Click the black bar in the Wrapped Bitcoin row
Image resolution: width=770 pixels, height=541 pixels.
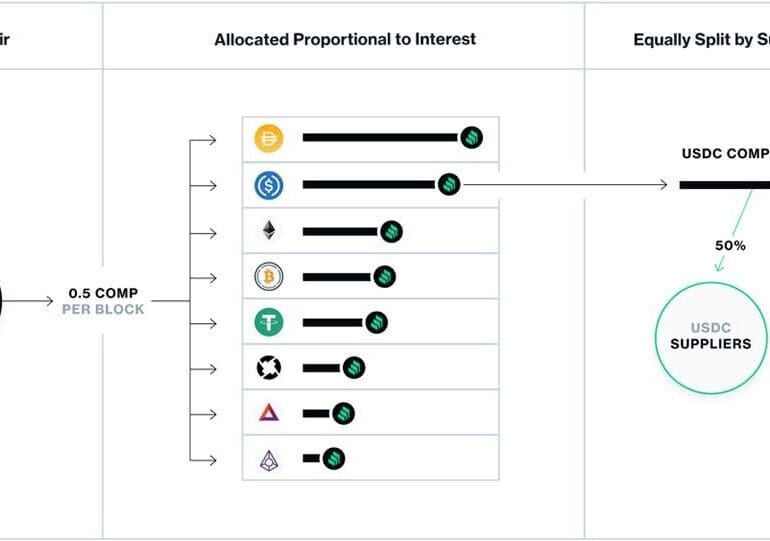(x=336, y=277)
